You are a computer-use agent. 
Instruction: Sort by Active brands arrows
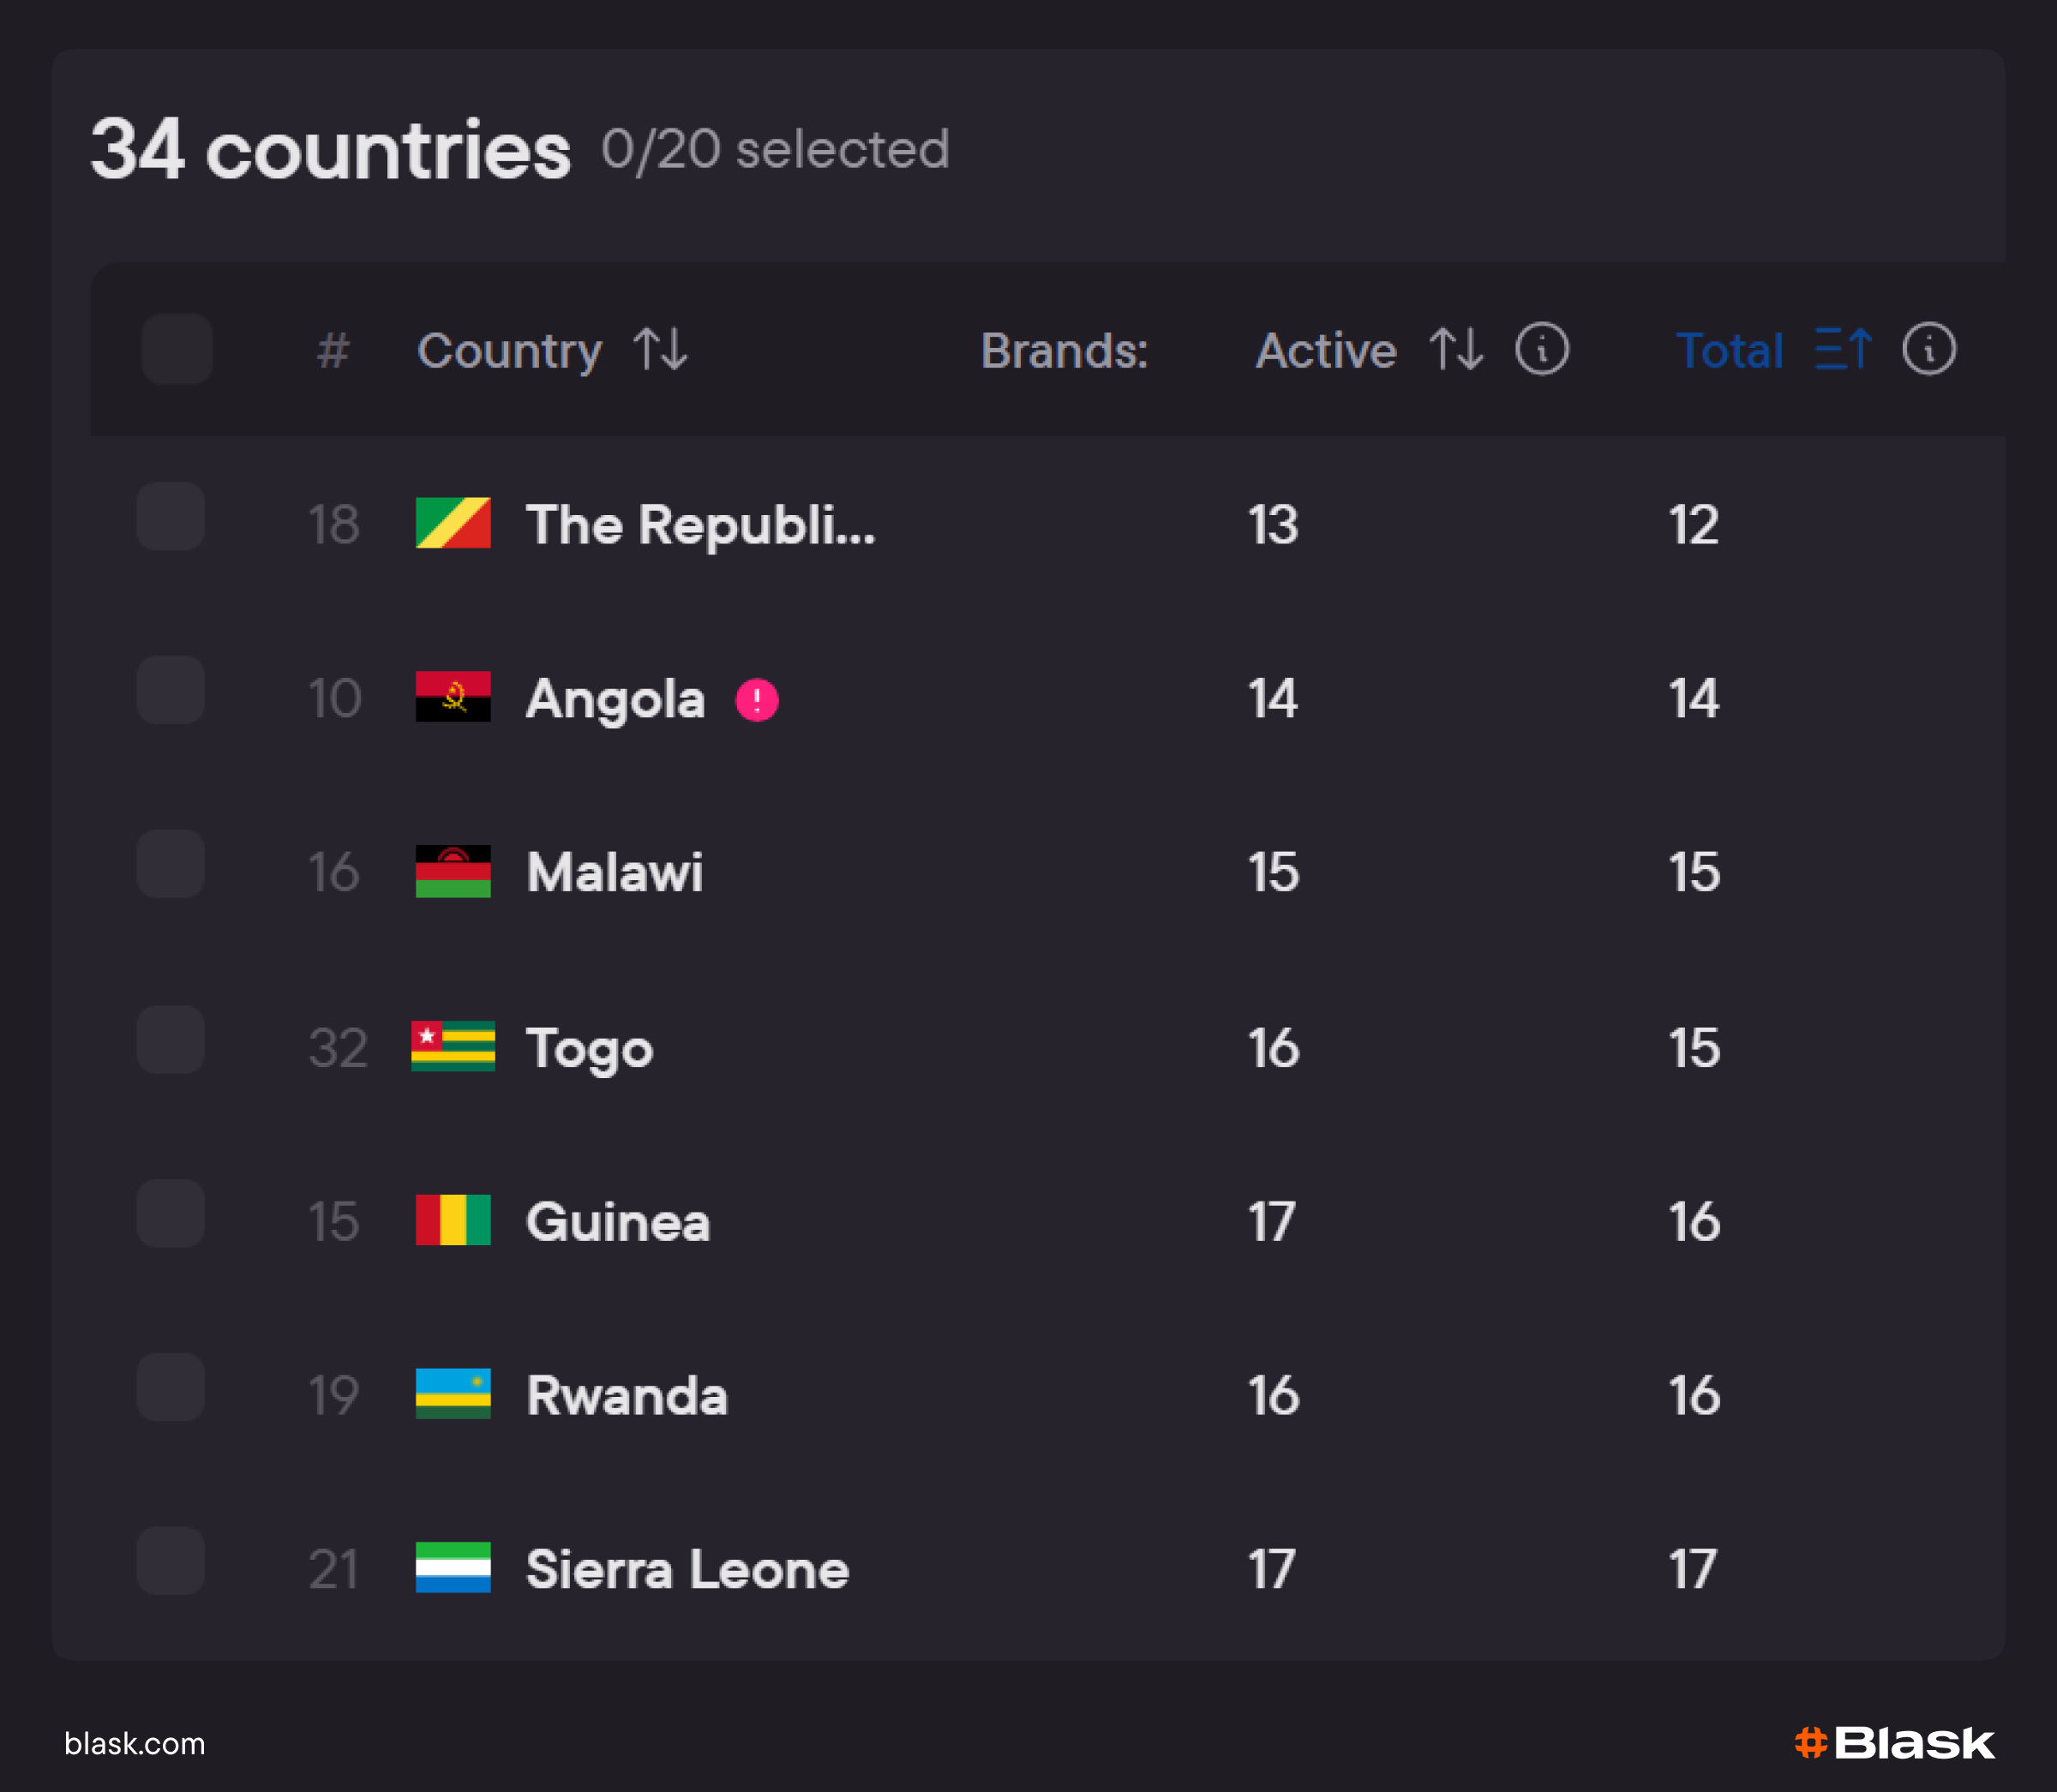click(1456, 350)
